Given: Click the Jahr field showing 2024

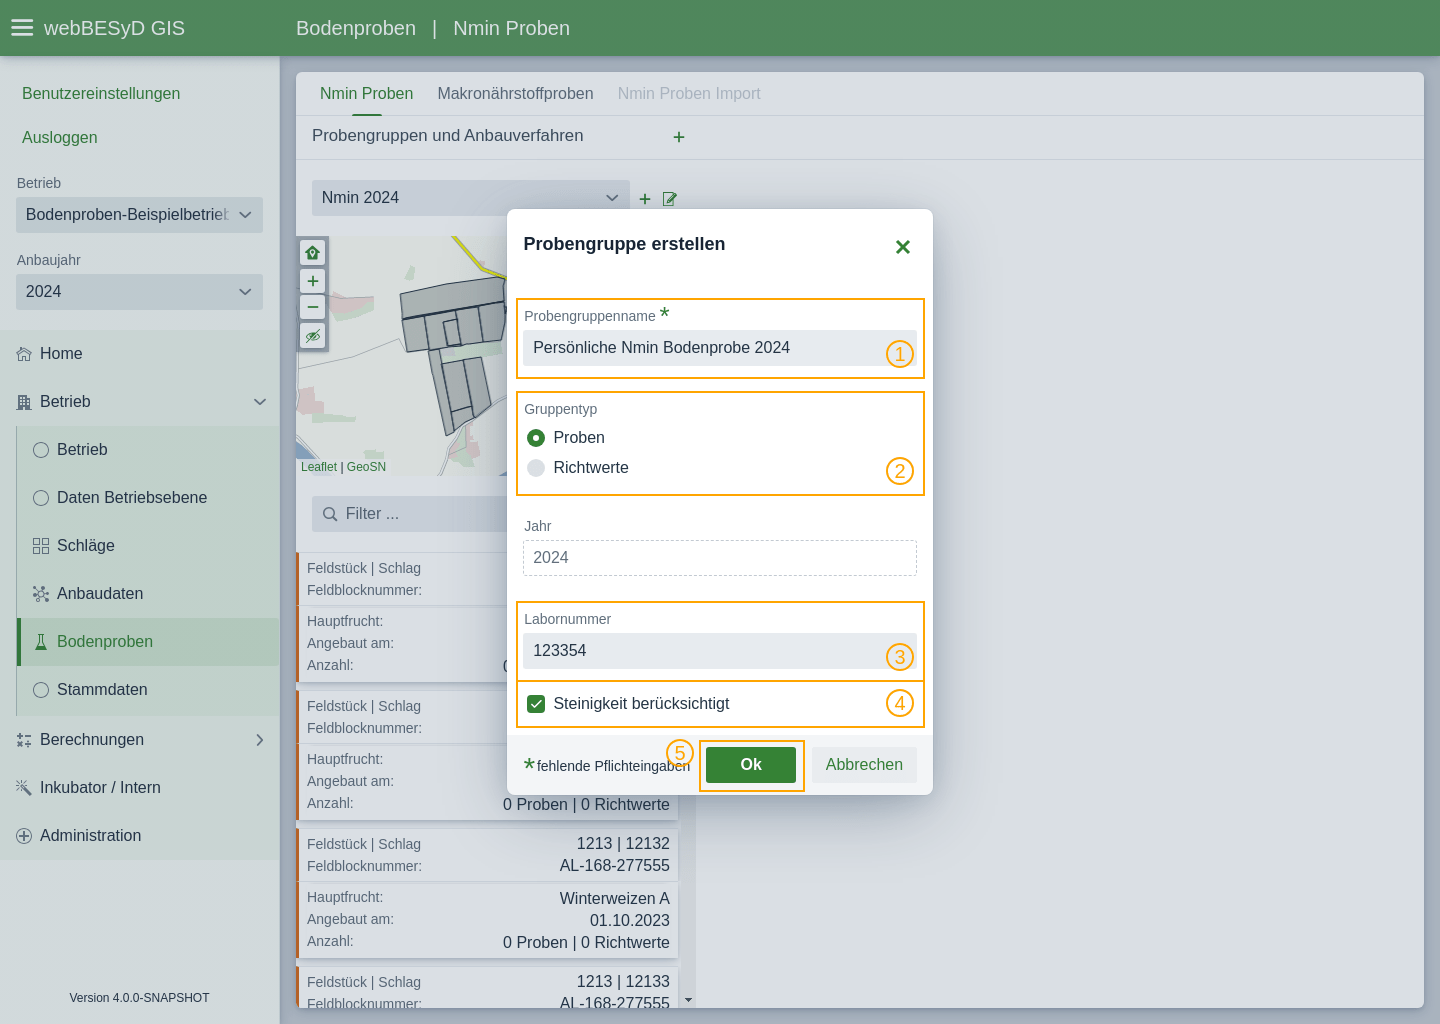Looking at the screenshot, I should pyautogui.click(x=720, y=558).
